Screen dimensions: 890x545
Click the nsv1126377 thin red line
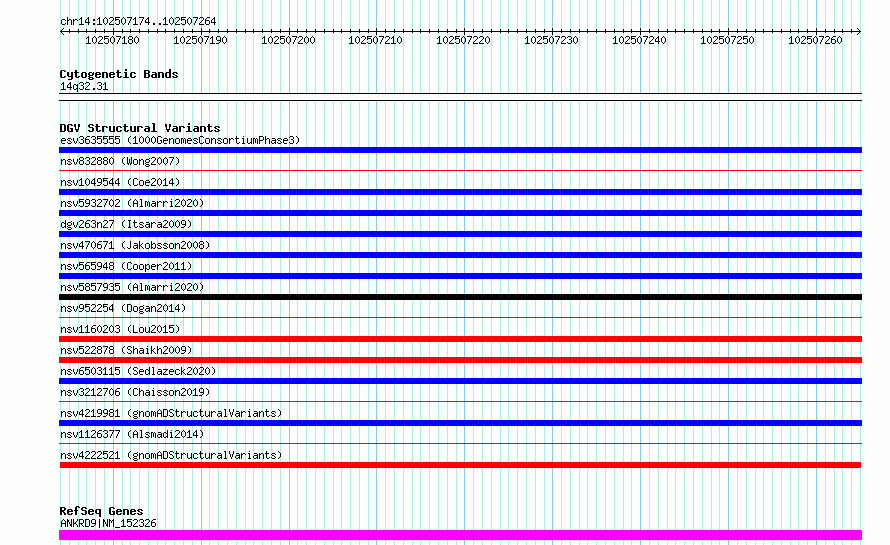[460, 443]
